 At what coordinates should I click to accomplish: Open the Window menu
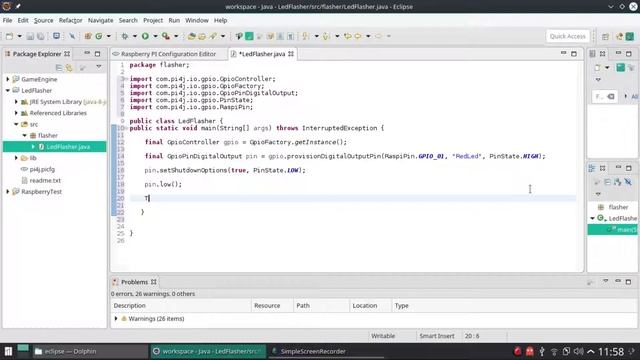click(197, 20)
